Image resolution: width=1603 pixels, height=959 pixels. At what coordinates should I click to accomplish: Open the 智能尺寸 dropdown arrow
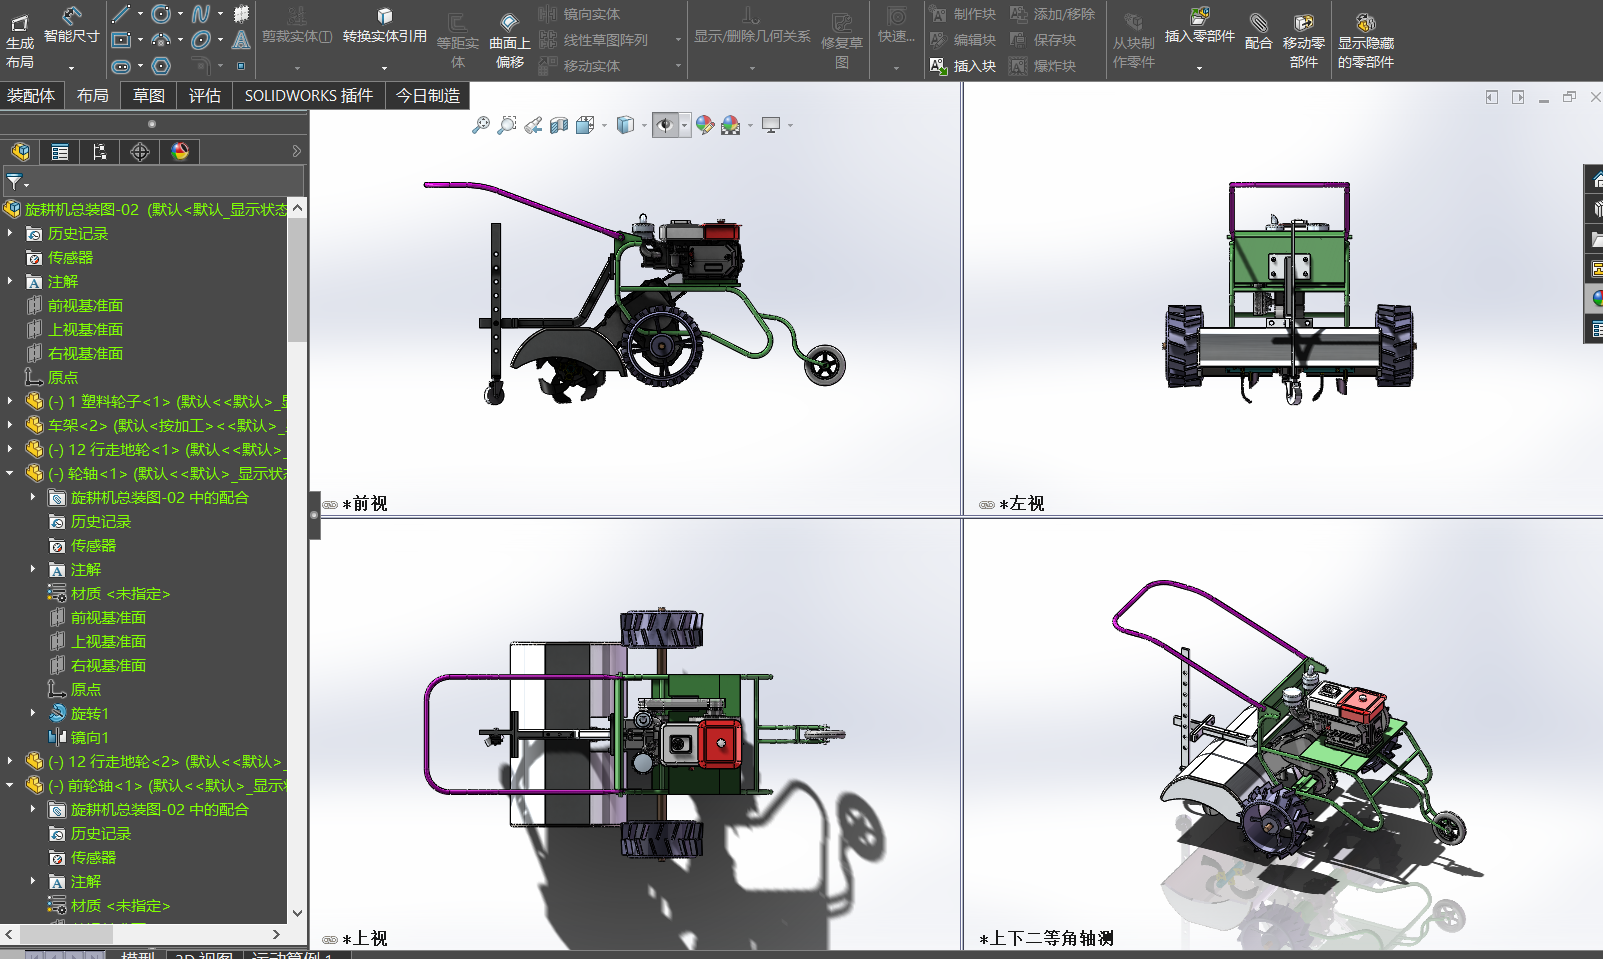72,68
